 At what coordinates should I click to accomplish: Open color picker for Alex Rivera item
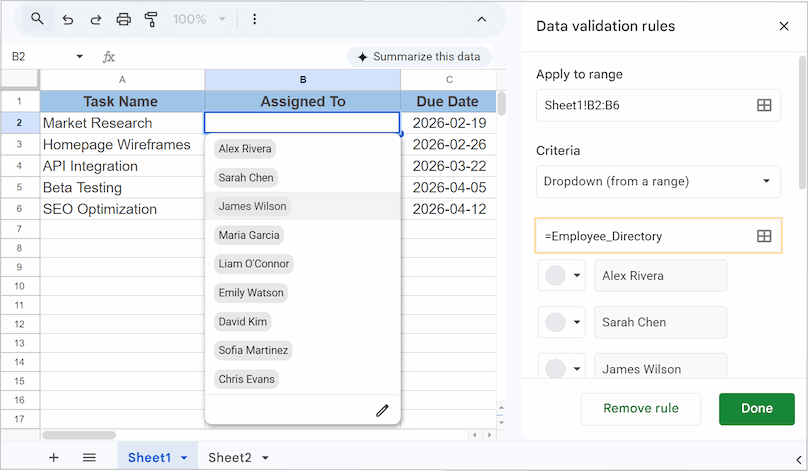pos(562,276)
